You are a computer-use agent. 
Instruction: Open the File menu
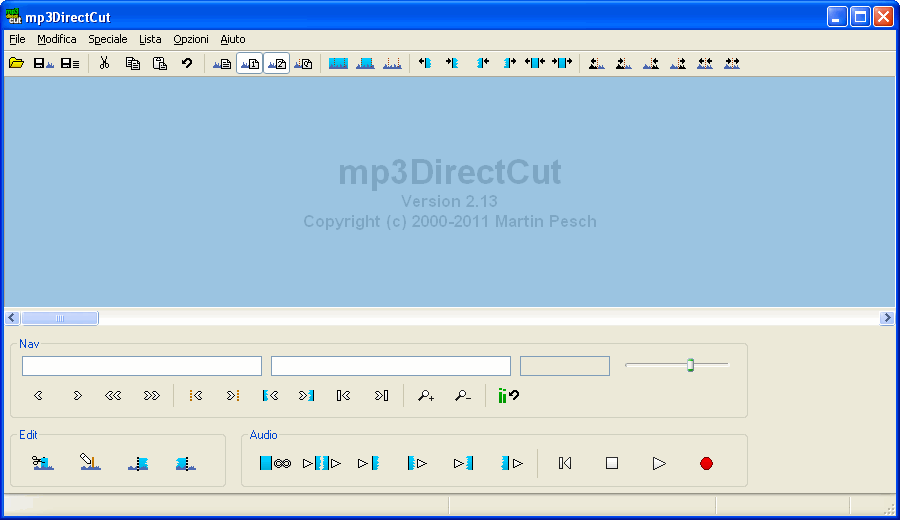coord(17,39)
